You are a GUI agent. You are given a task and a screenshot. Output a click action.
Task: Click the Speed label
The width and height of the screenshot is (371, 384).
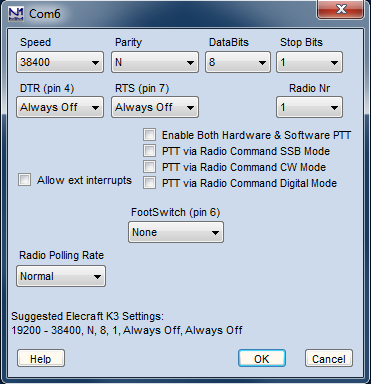35,42
